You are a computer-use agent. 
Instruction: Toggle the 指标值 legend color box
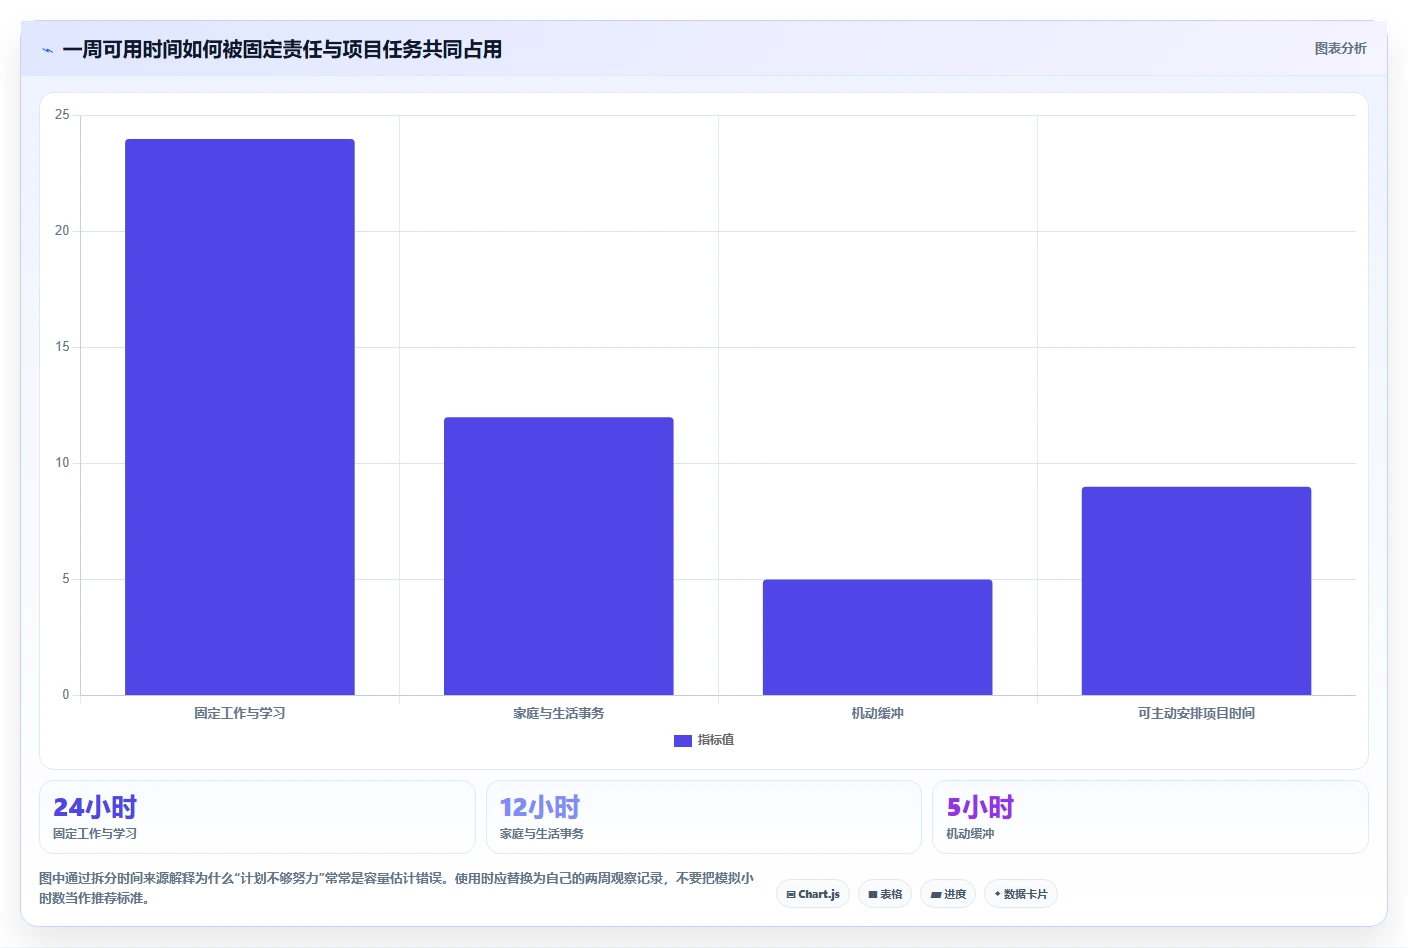pyautogui.click(x=683, y=741)
